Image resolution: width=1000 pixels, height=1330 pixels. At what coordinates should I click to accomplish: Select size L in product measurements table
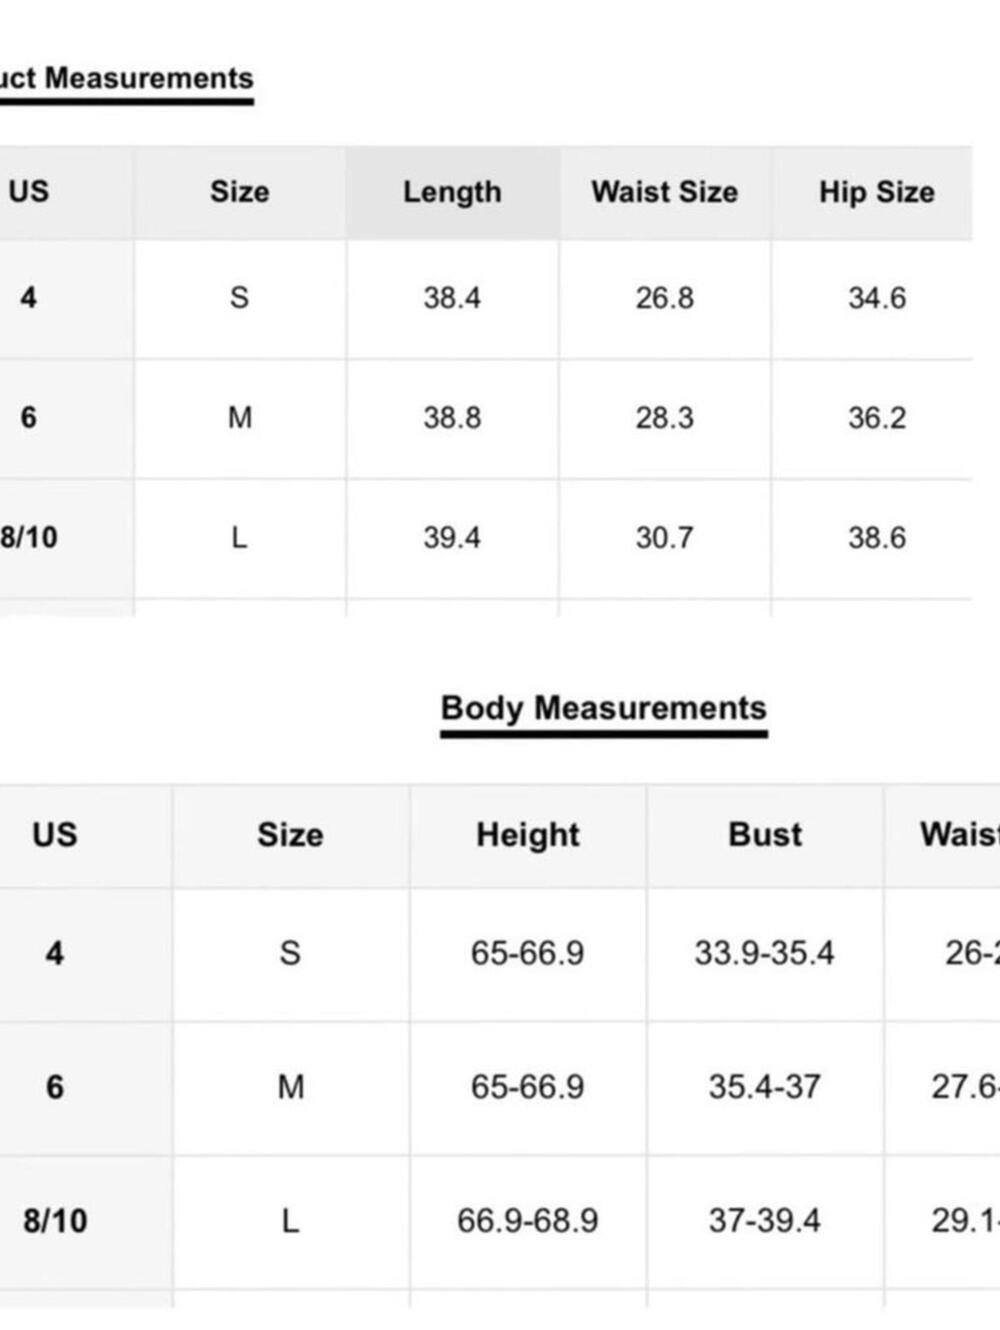click(239, 538)
